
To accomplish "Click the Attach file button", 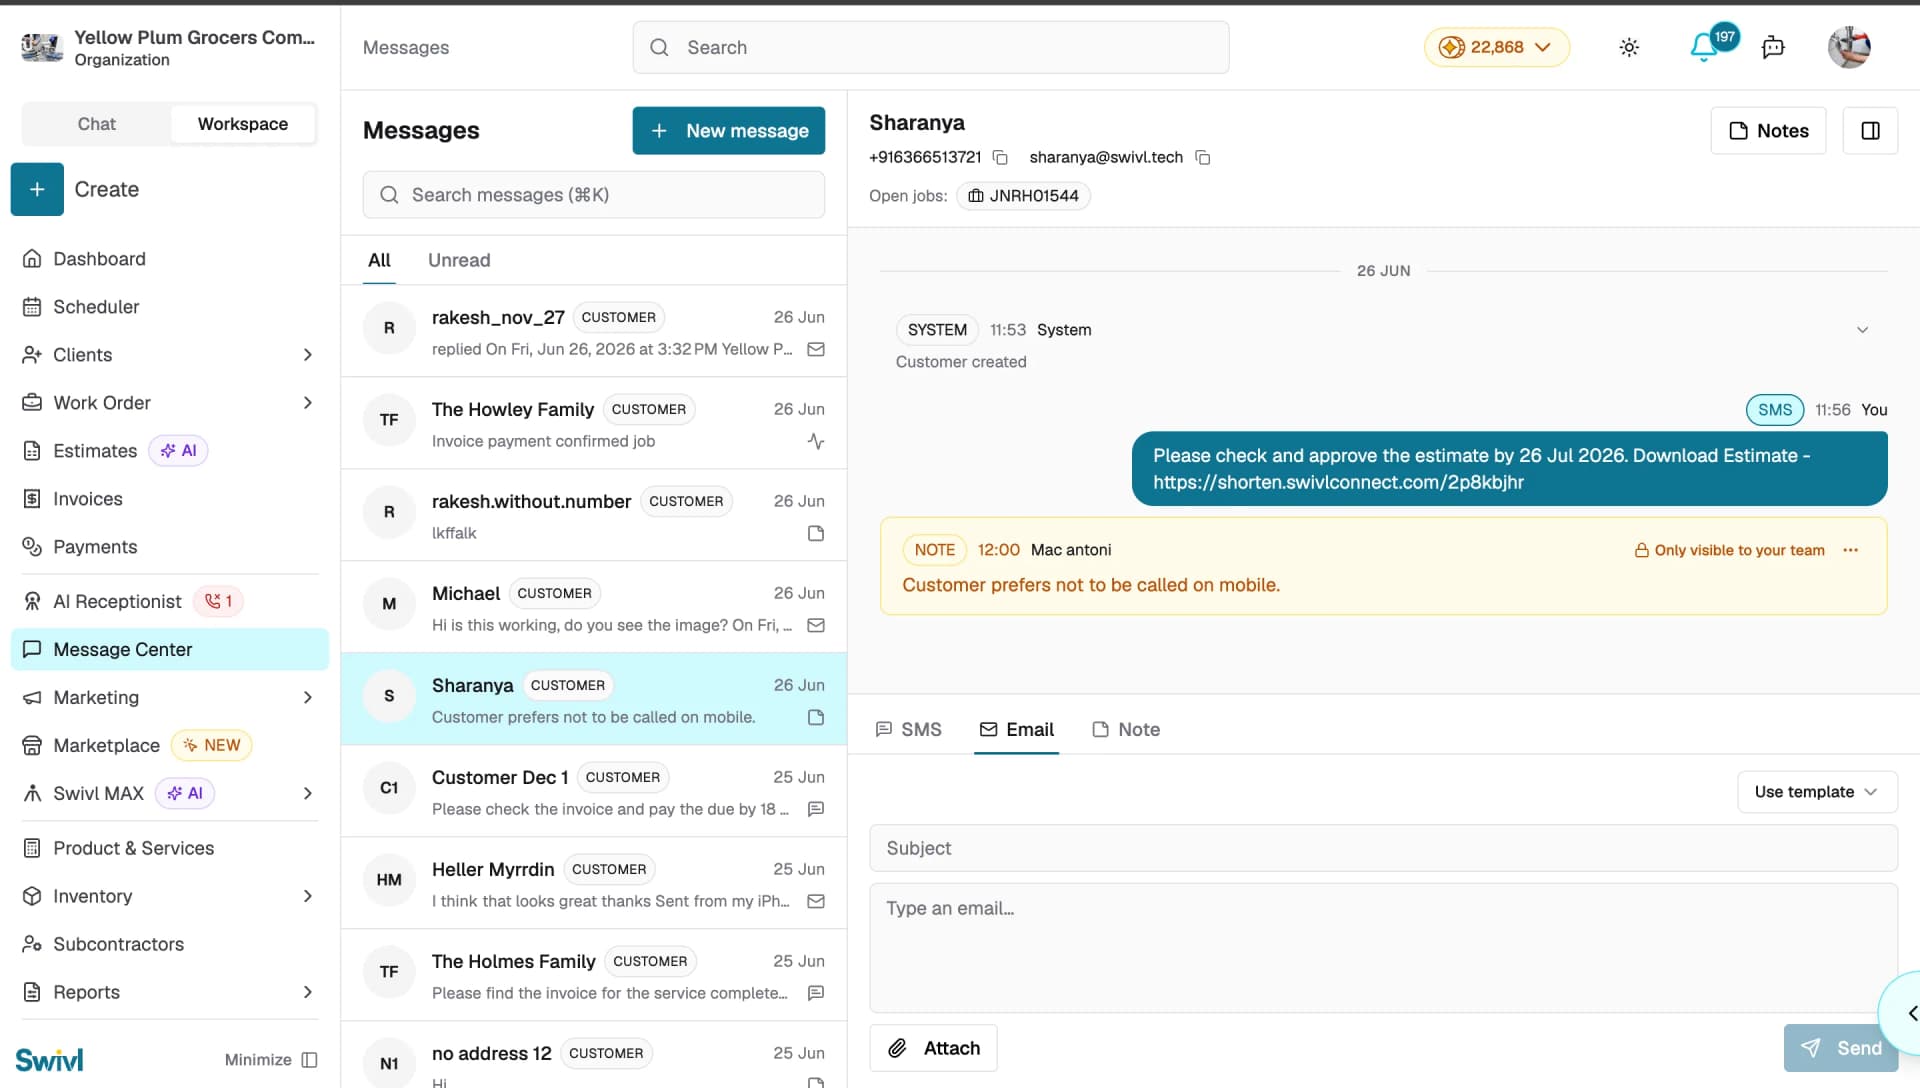I will click(x=933, y=1048).
